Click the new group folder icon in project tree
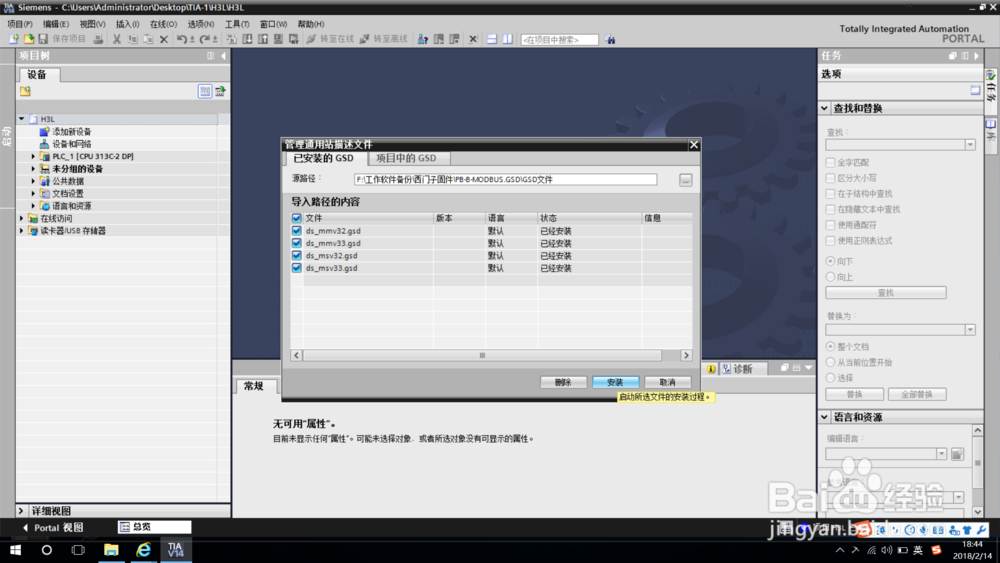Image resolution: width=1000 pixels, height=563 pixels. pyautogui.click(x=26, y=91)
